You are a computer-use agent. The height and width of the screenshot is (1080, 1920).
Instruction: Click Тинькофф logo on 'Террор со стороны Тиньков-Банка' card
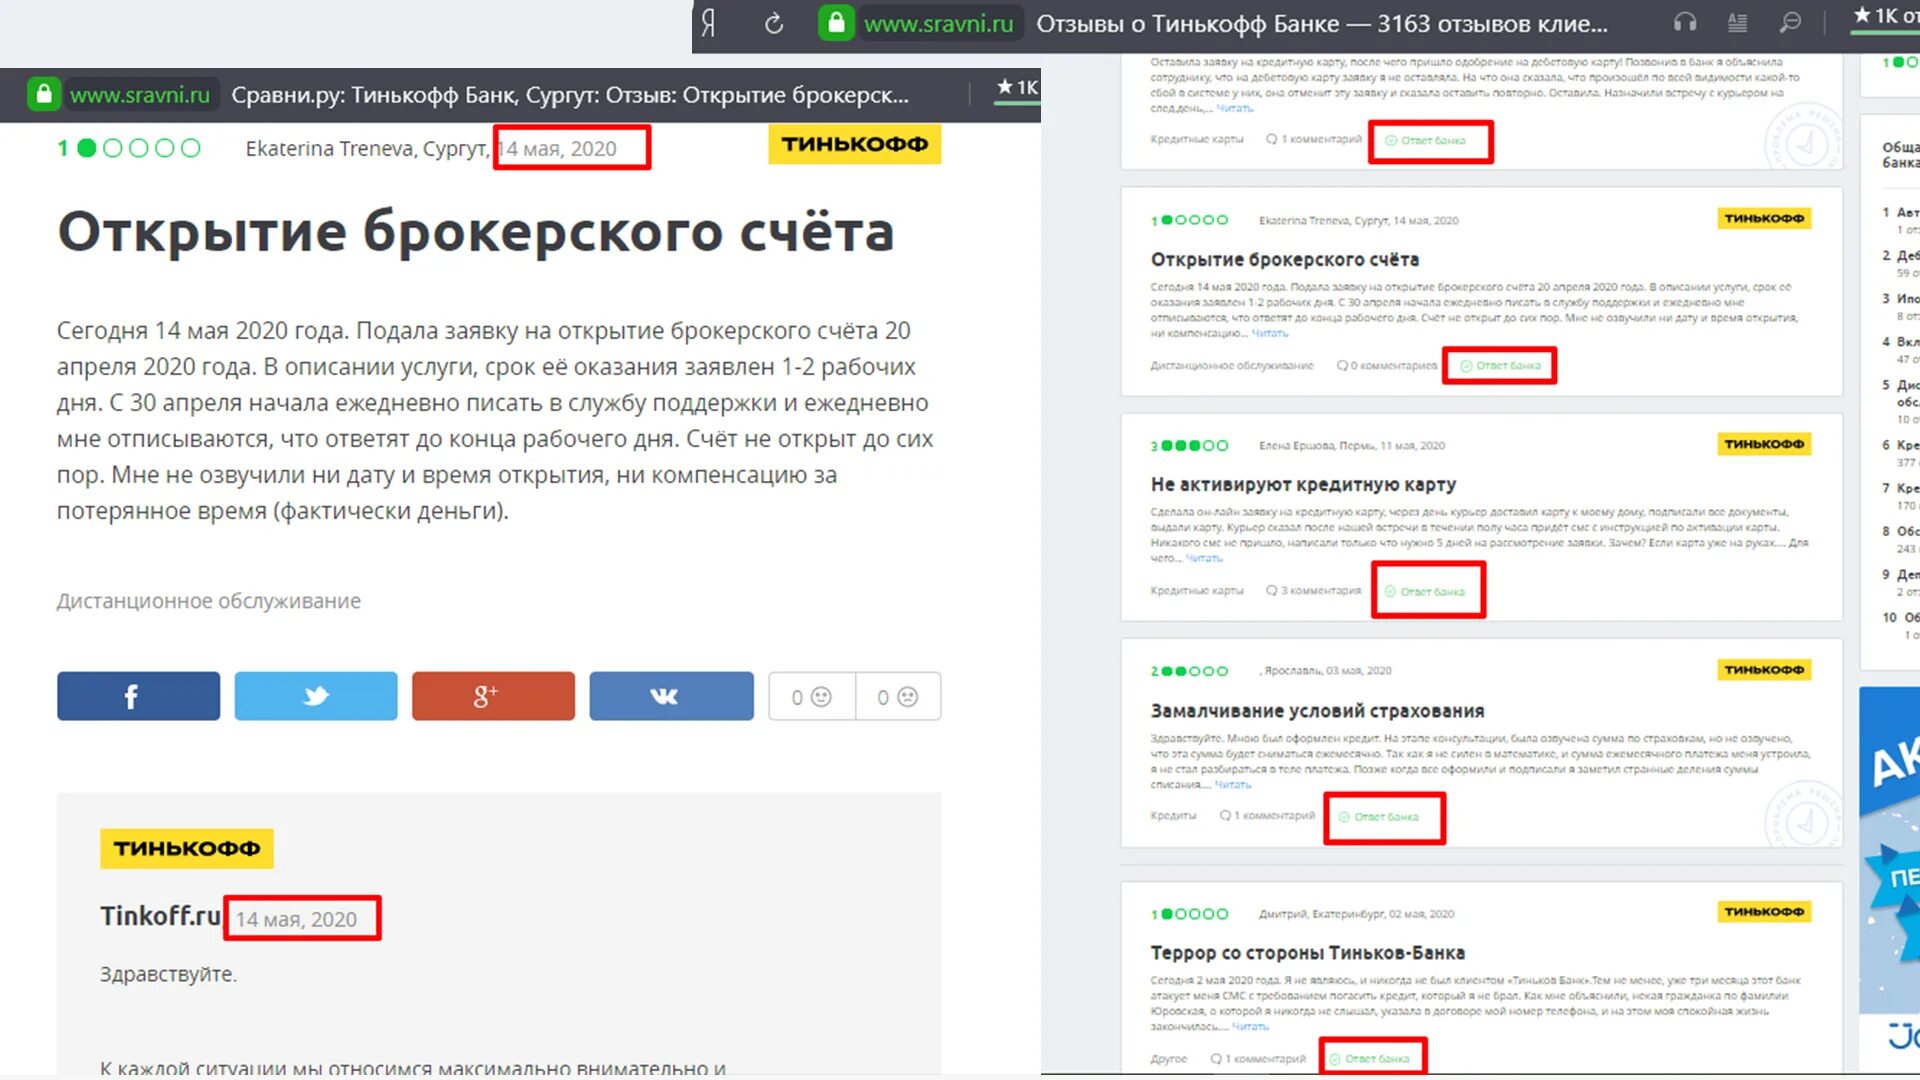pos(1764,911)
